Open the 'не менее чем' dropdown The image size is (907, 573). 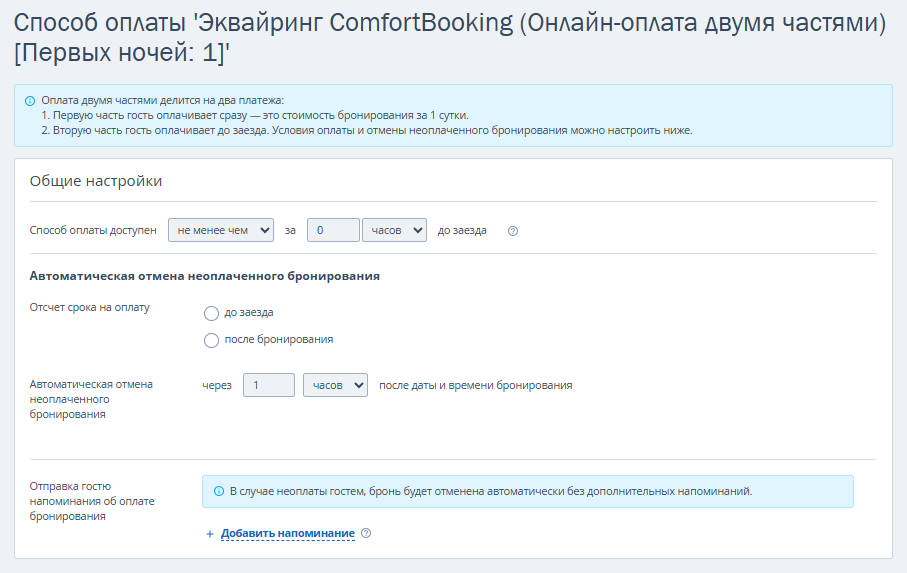coord(221,230)
